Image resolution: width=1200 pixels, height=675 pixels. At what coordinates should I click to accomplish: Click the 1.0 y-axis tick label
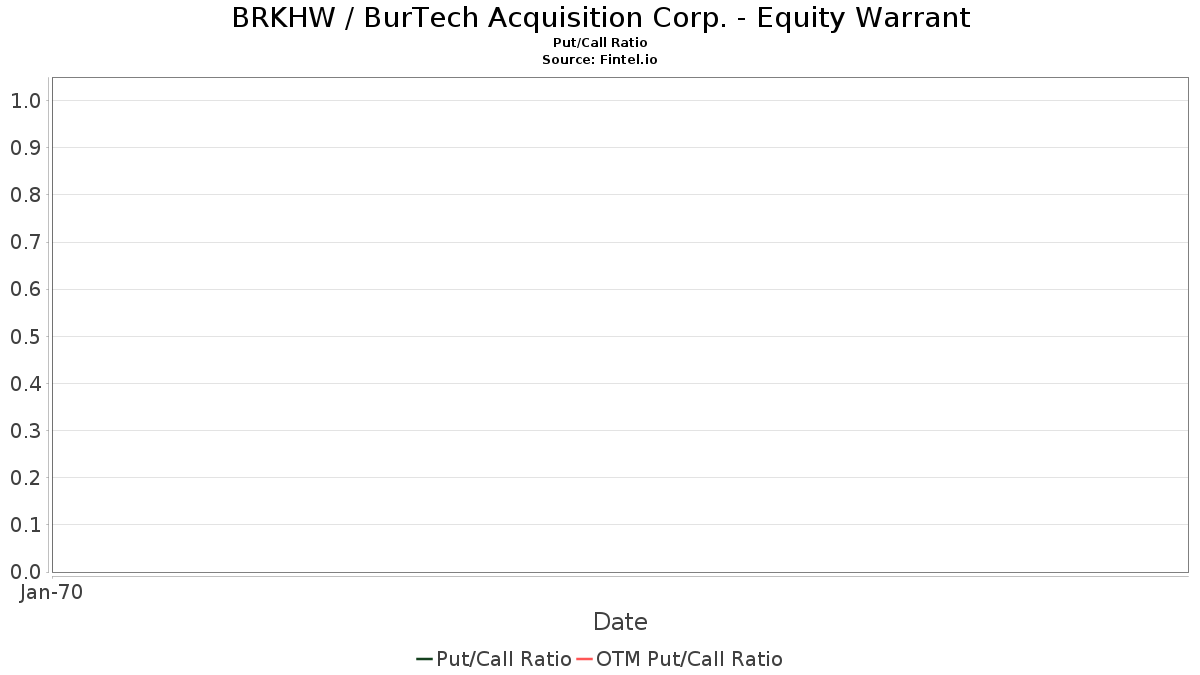point(25,101)
